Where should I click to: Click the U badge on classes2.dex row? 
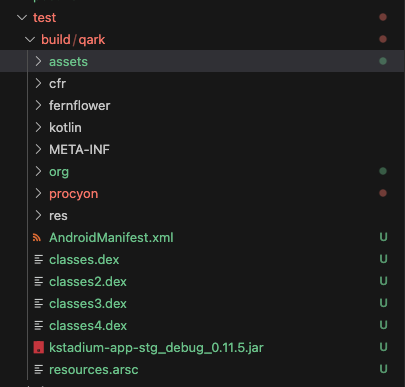[x=383, y=281]
